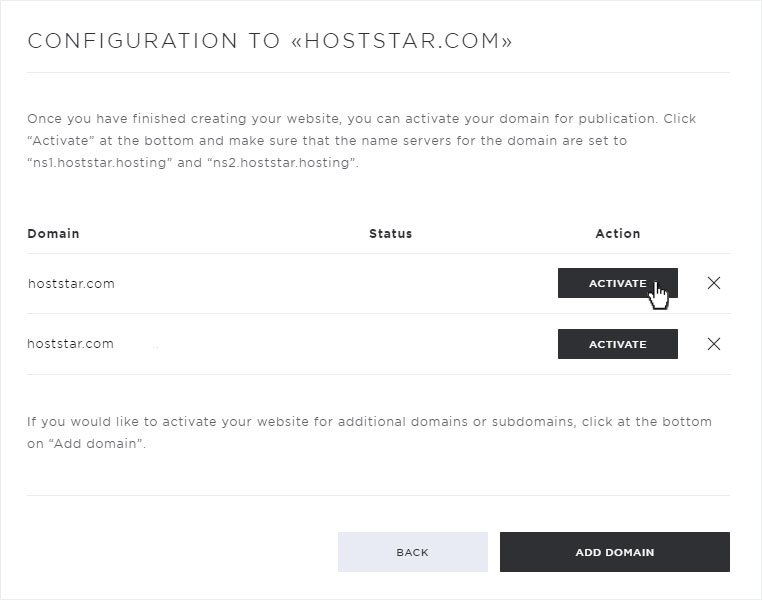Click the Status column header
This screenshot has height=600, width=762.
(391, 234)
